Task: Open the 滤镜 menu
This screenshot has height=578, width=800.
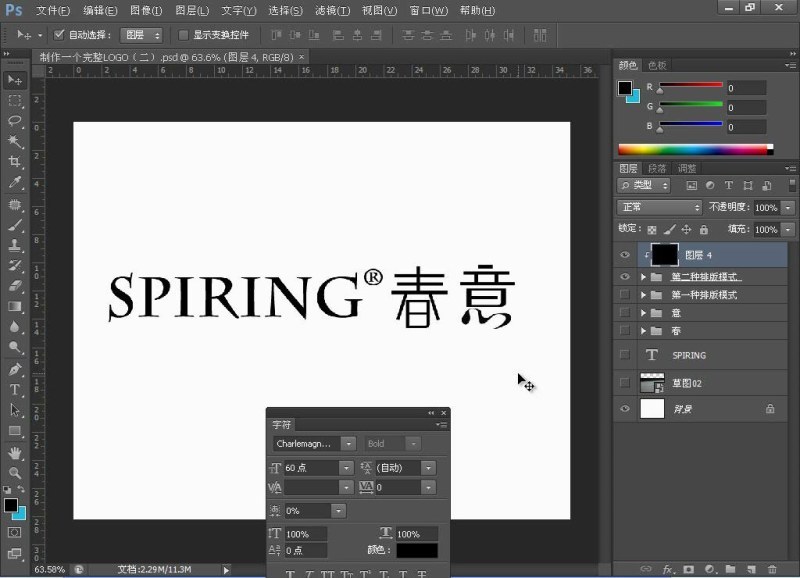Action: (x=333, y=10)
